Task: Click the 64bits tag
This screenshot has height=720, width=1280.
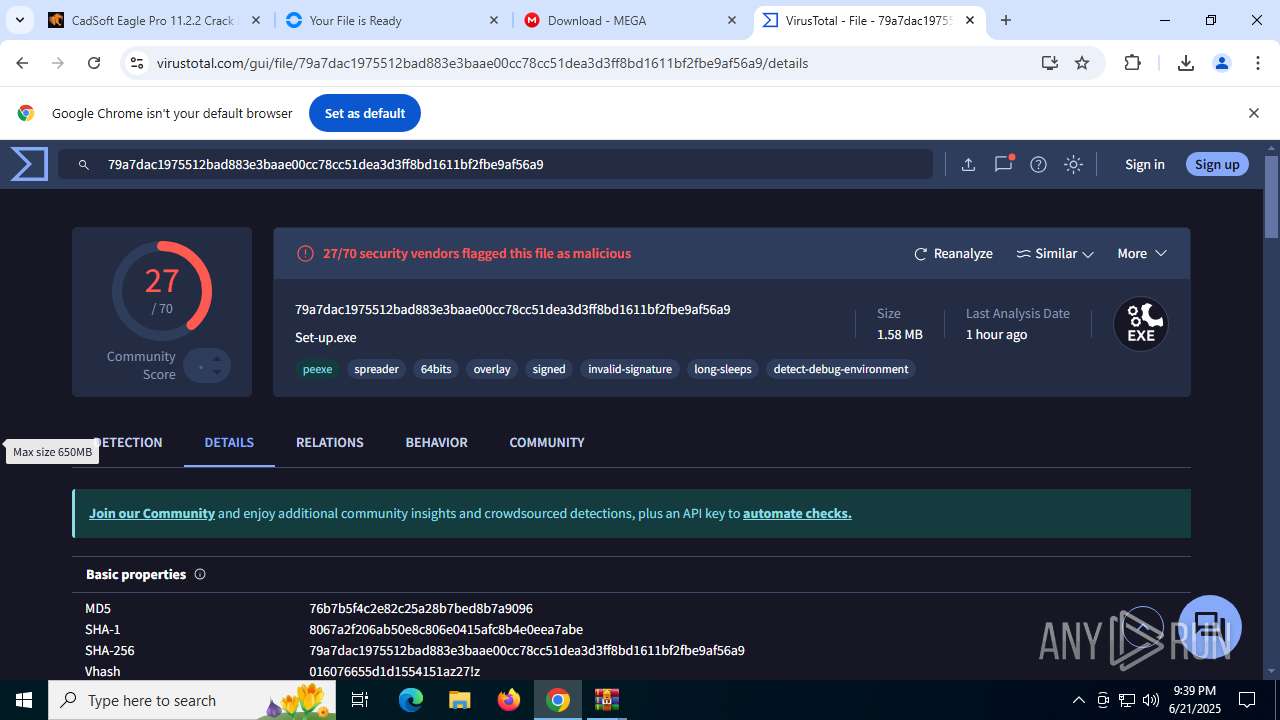Action: point(436,369)
